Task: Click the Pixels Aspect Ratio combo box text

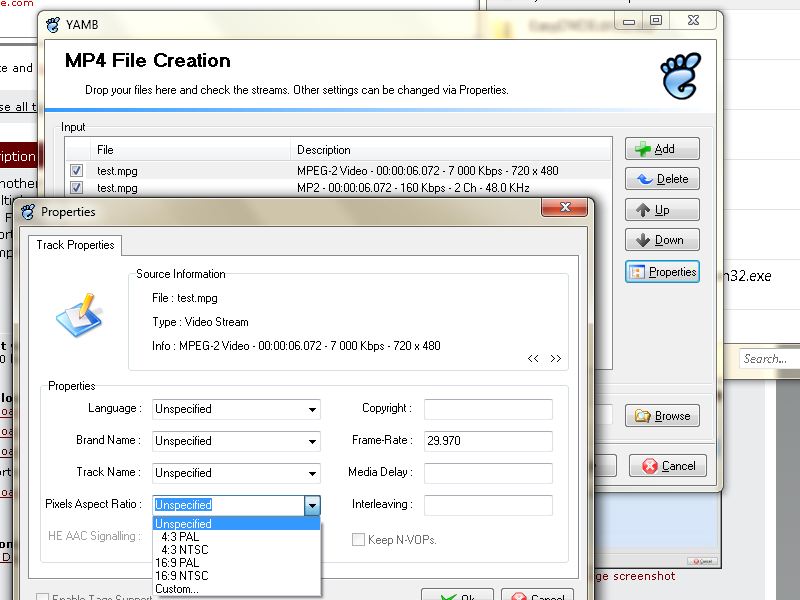Action: [x=229, y=505]
